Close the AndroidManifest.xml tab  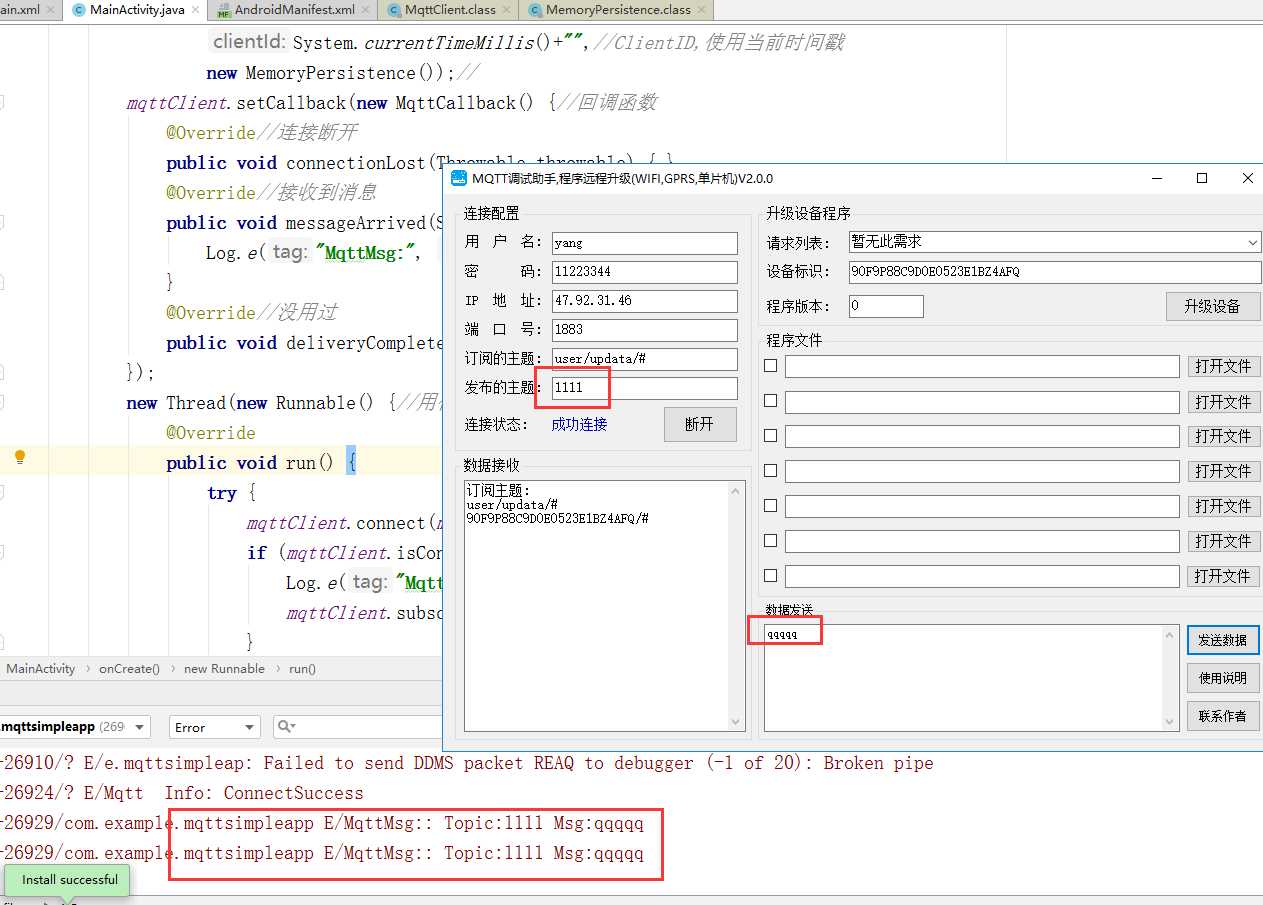pyautogui.click(x=367, y=10)
